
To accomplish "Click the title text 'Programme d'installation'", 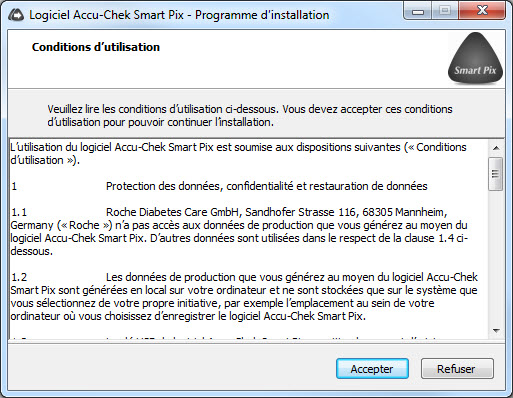I will pyautogui.click(x=262, y=15).
